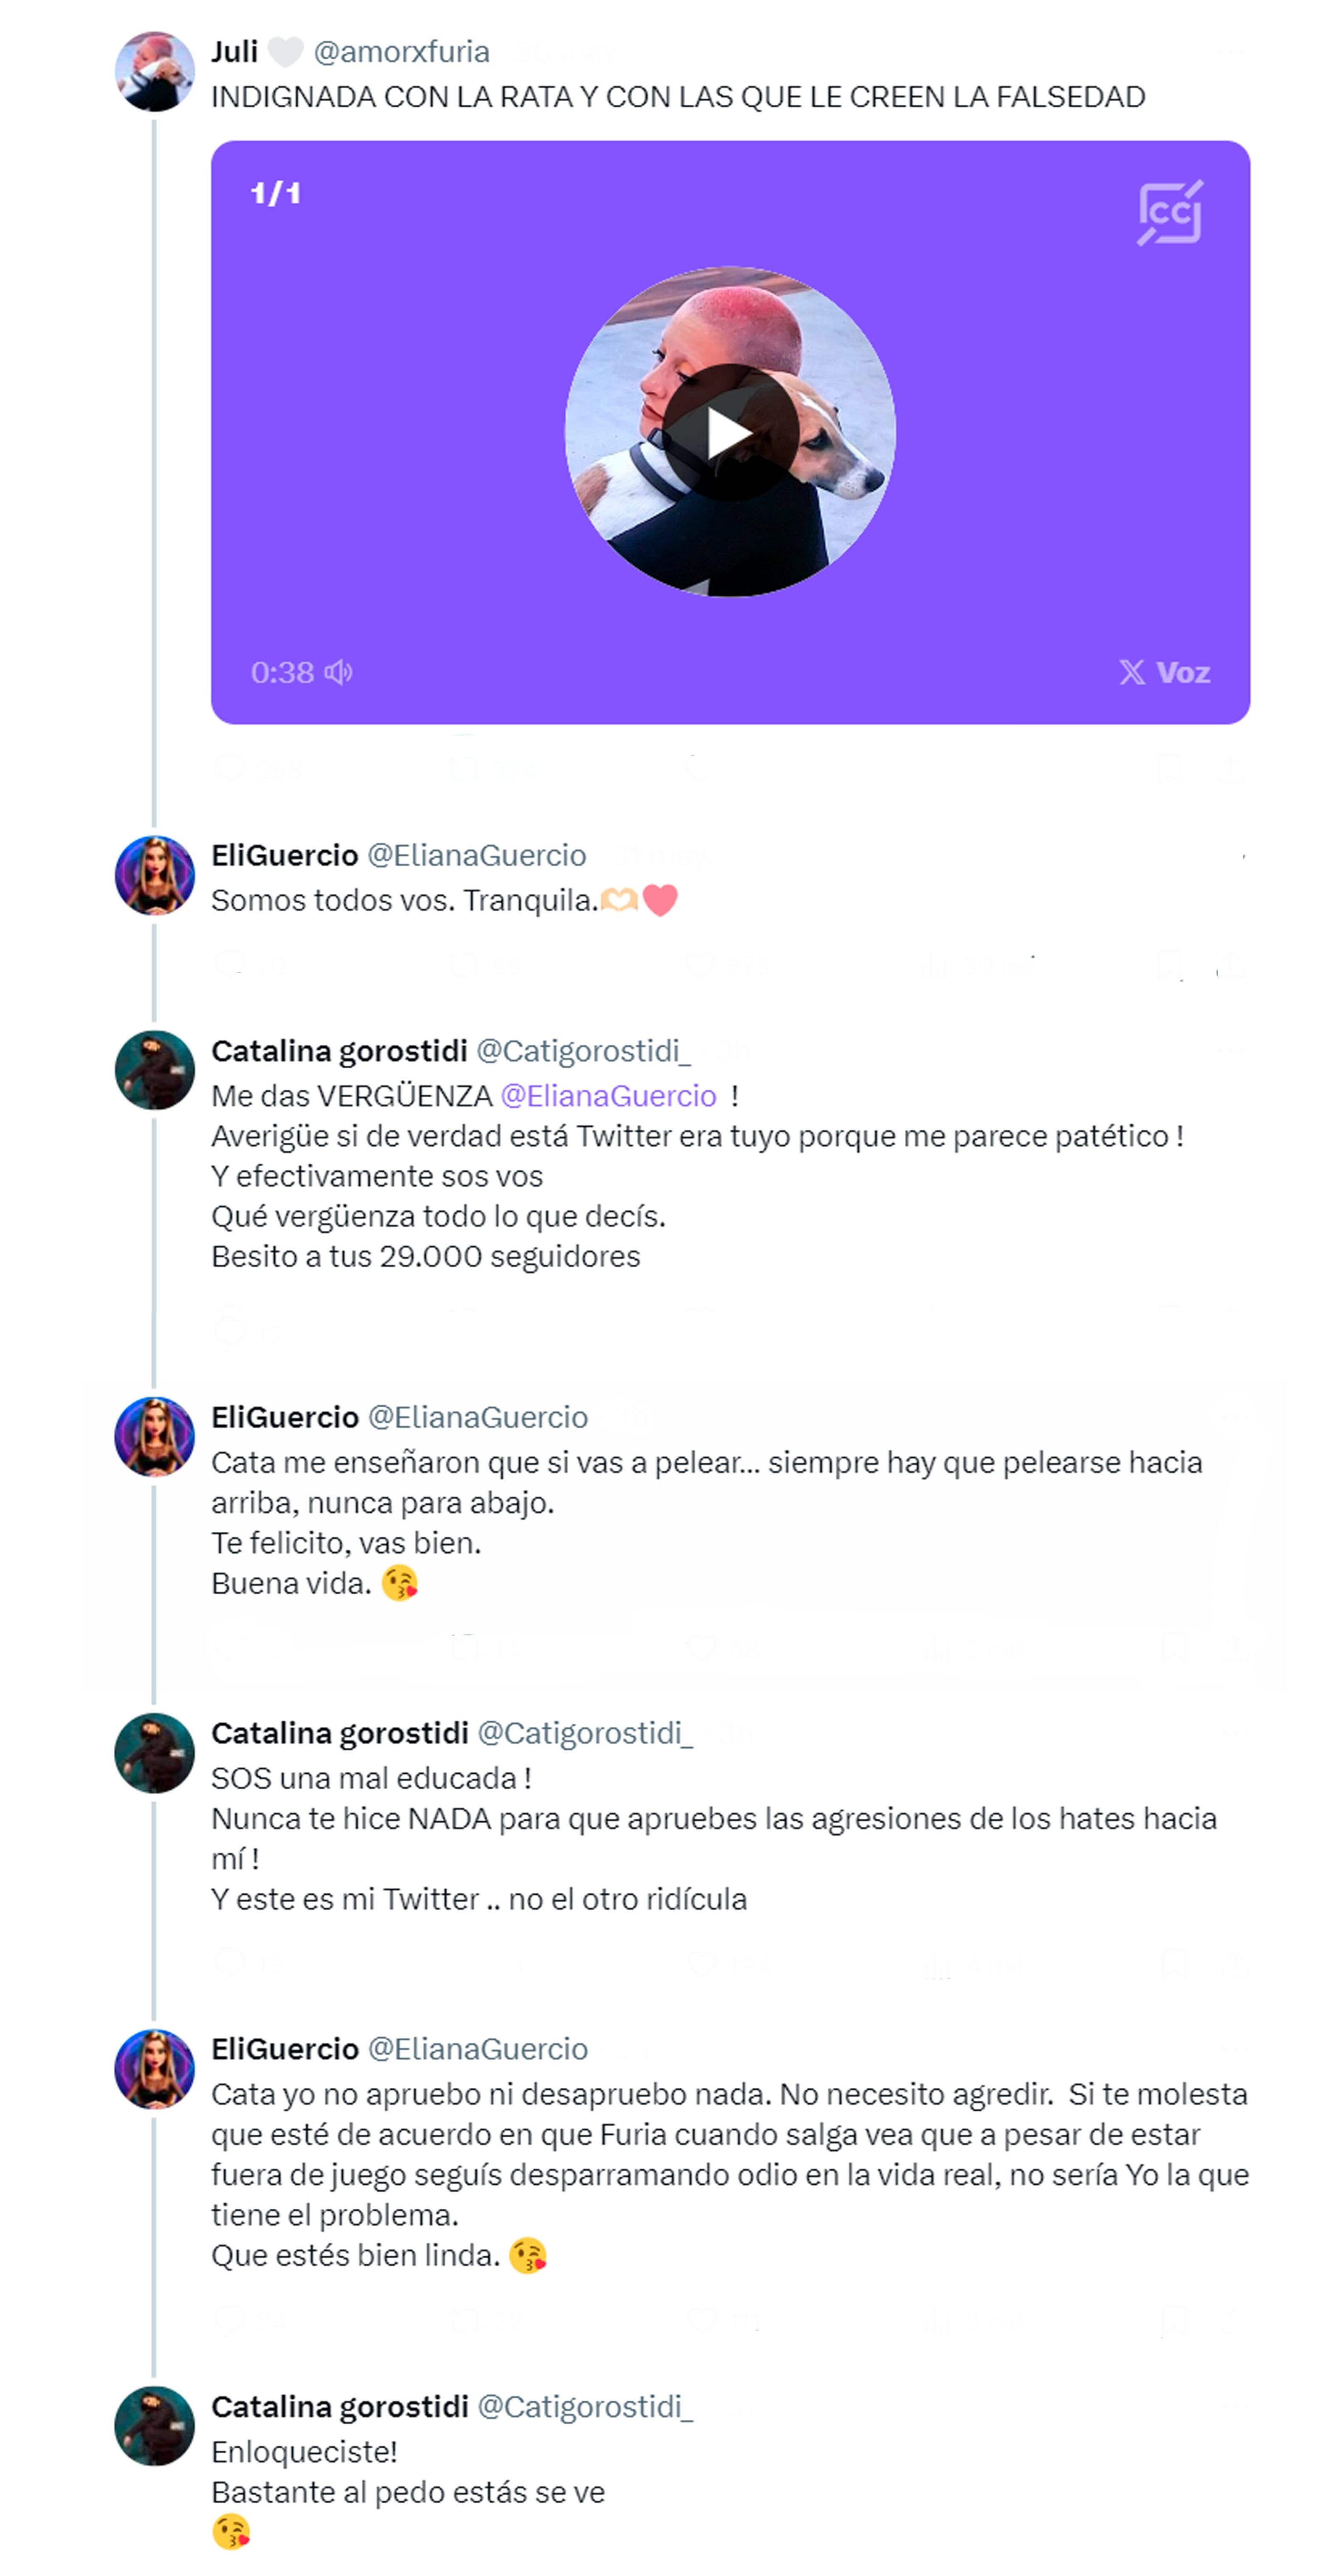The width and height of the screenshot is (1335, 2576).
Task: Open the "Besito a tus 29.000 seguidores" tweet
Action: click(425, 1256)
